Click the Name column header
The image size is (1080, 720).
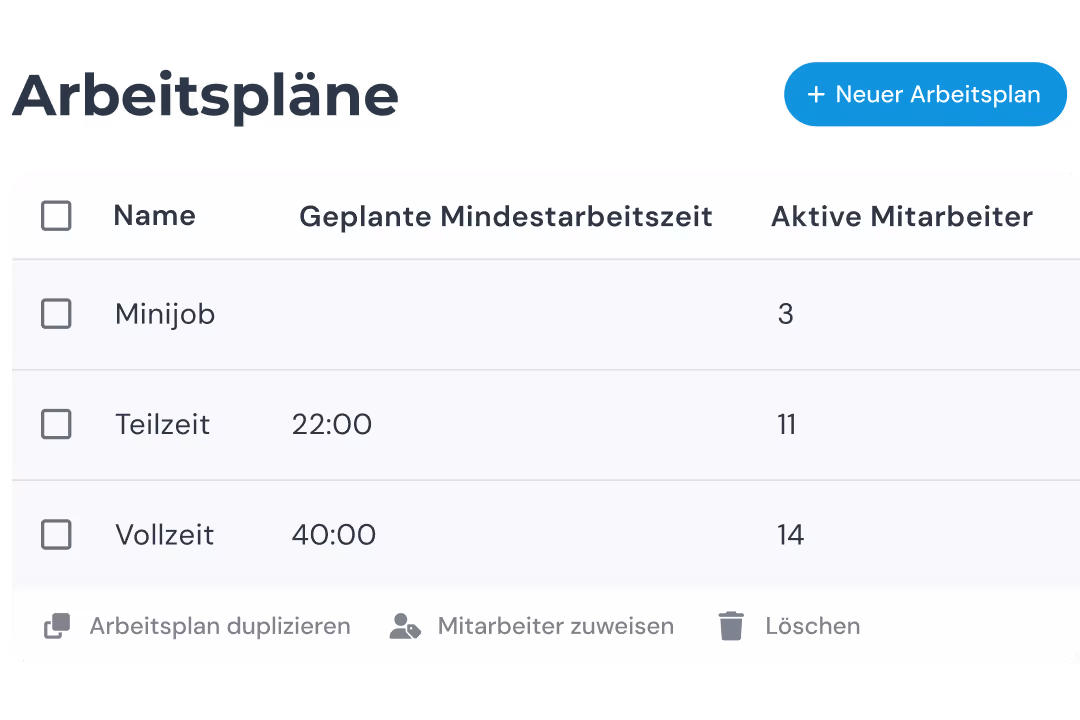tap(154, 215)
